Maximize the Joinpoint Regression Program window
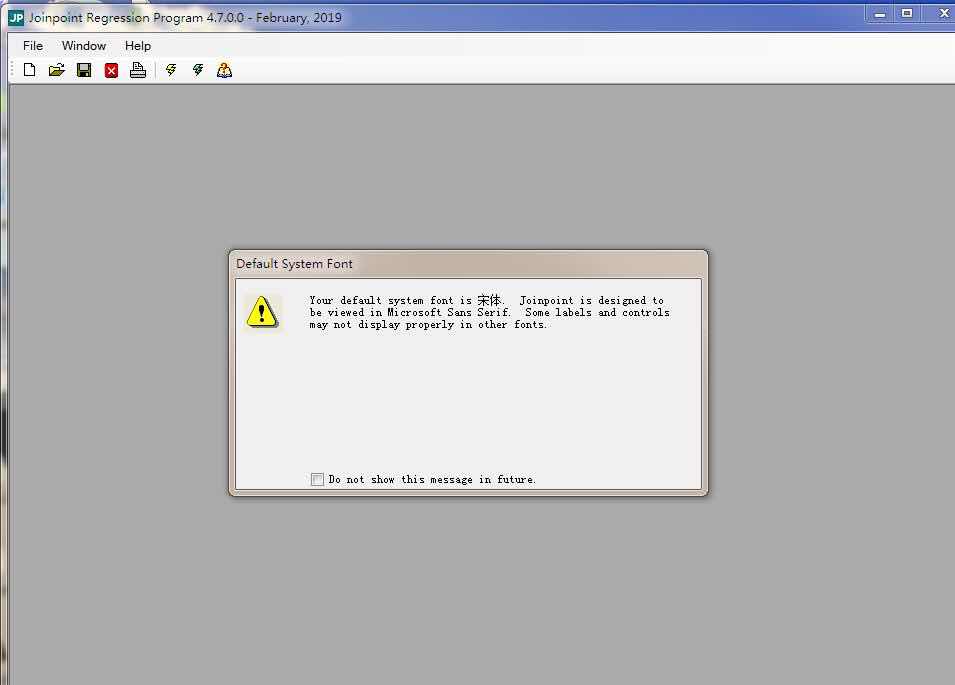The image size is (955, 685). click(x=907, y=13)
